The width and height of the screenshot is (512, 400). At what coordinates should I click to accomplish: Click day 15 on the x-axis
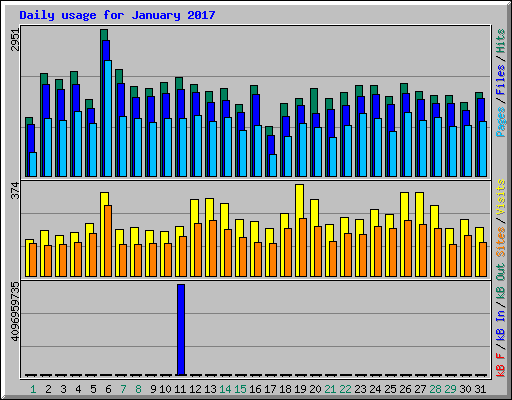click(240, 389)
